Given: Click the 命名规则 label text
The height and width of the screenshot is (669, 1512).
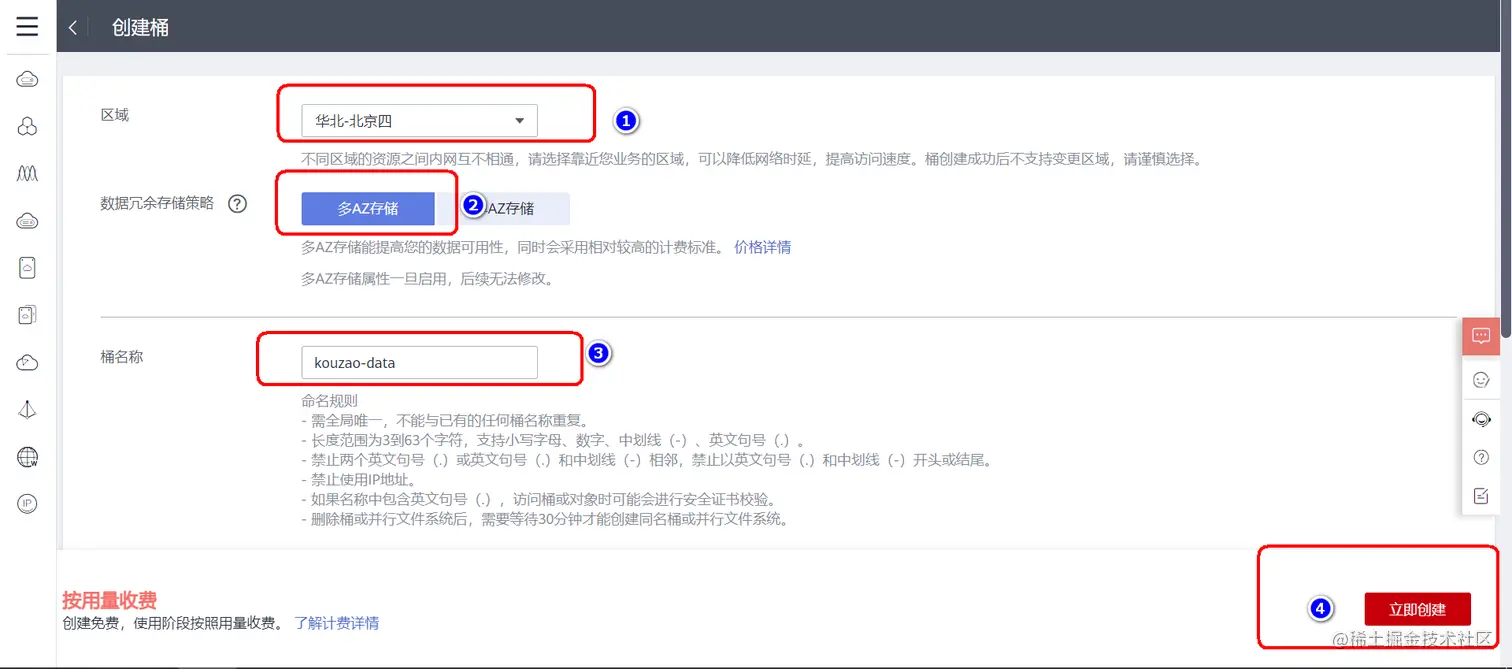Looking at the screenshot, I should click(x=329, y=401).
